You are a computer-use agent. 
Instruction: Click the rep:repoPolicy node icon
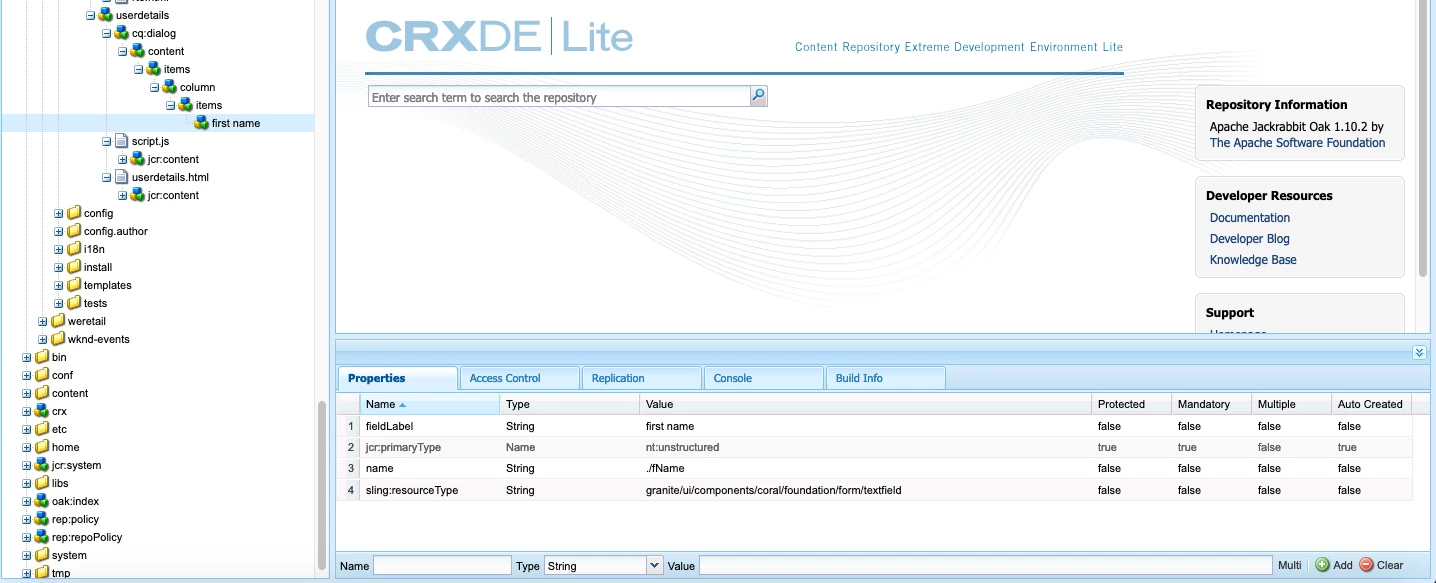42,537
